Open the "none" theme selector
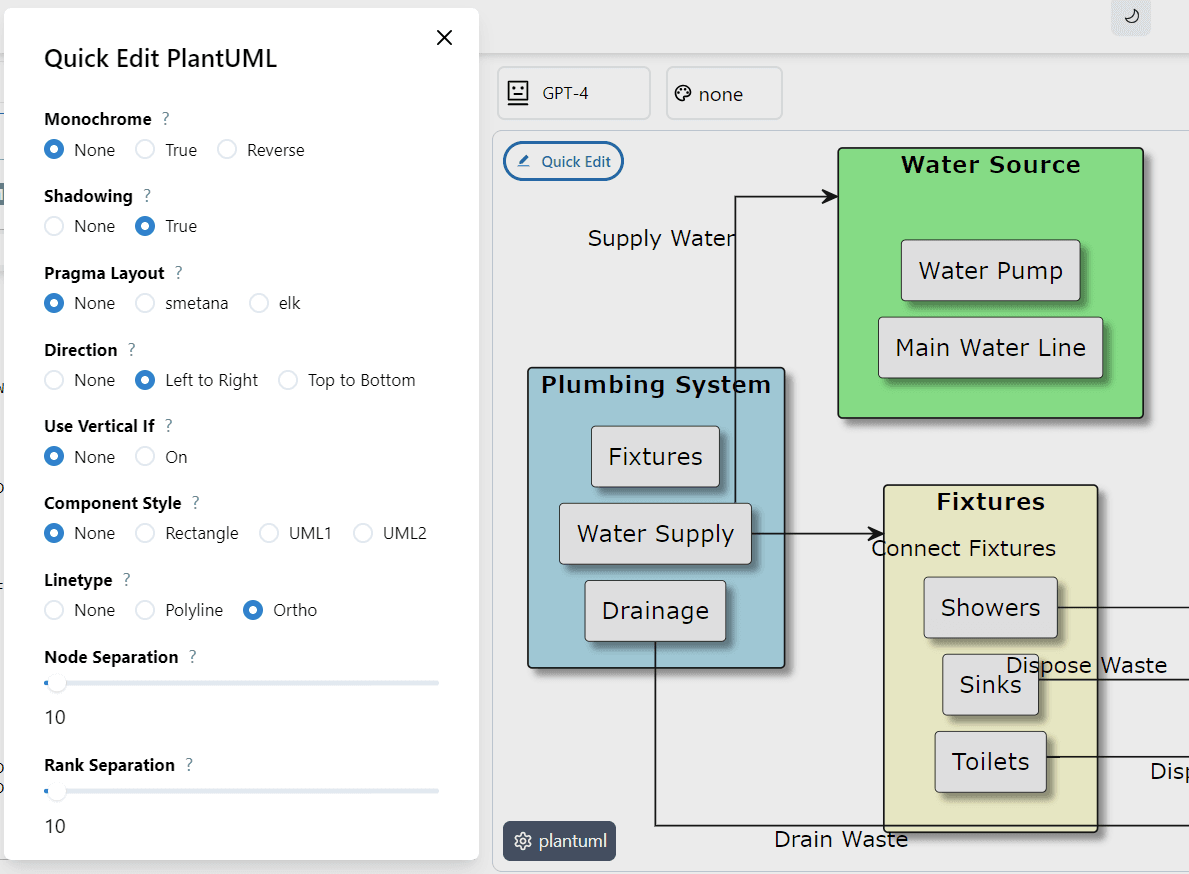This screenshot has height=874, width=1189. (723, 93)
